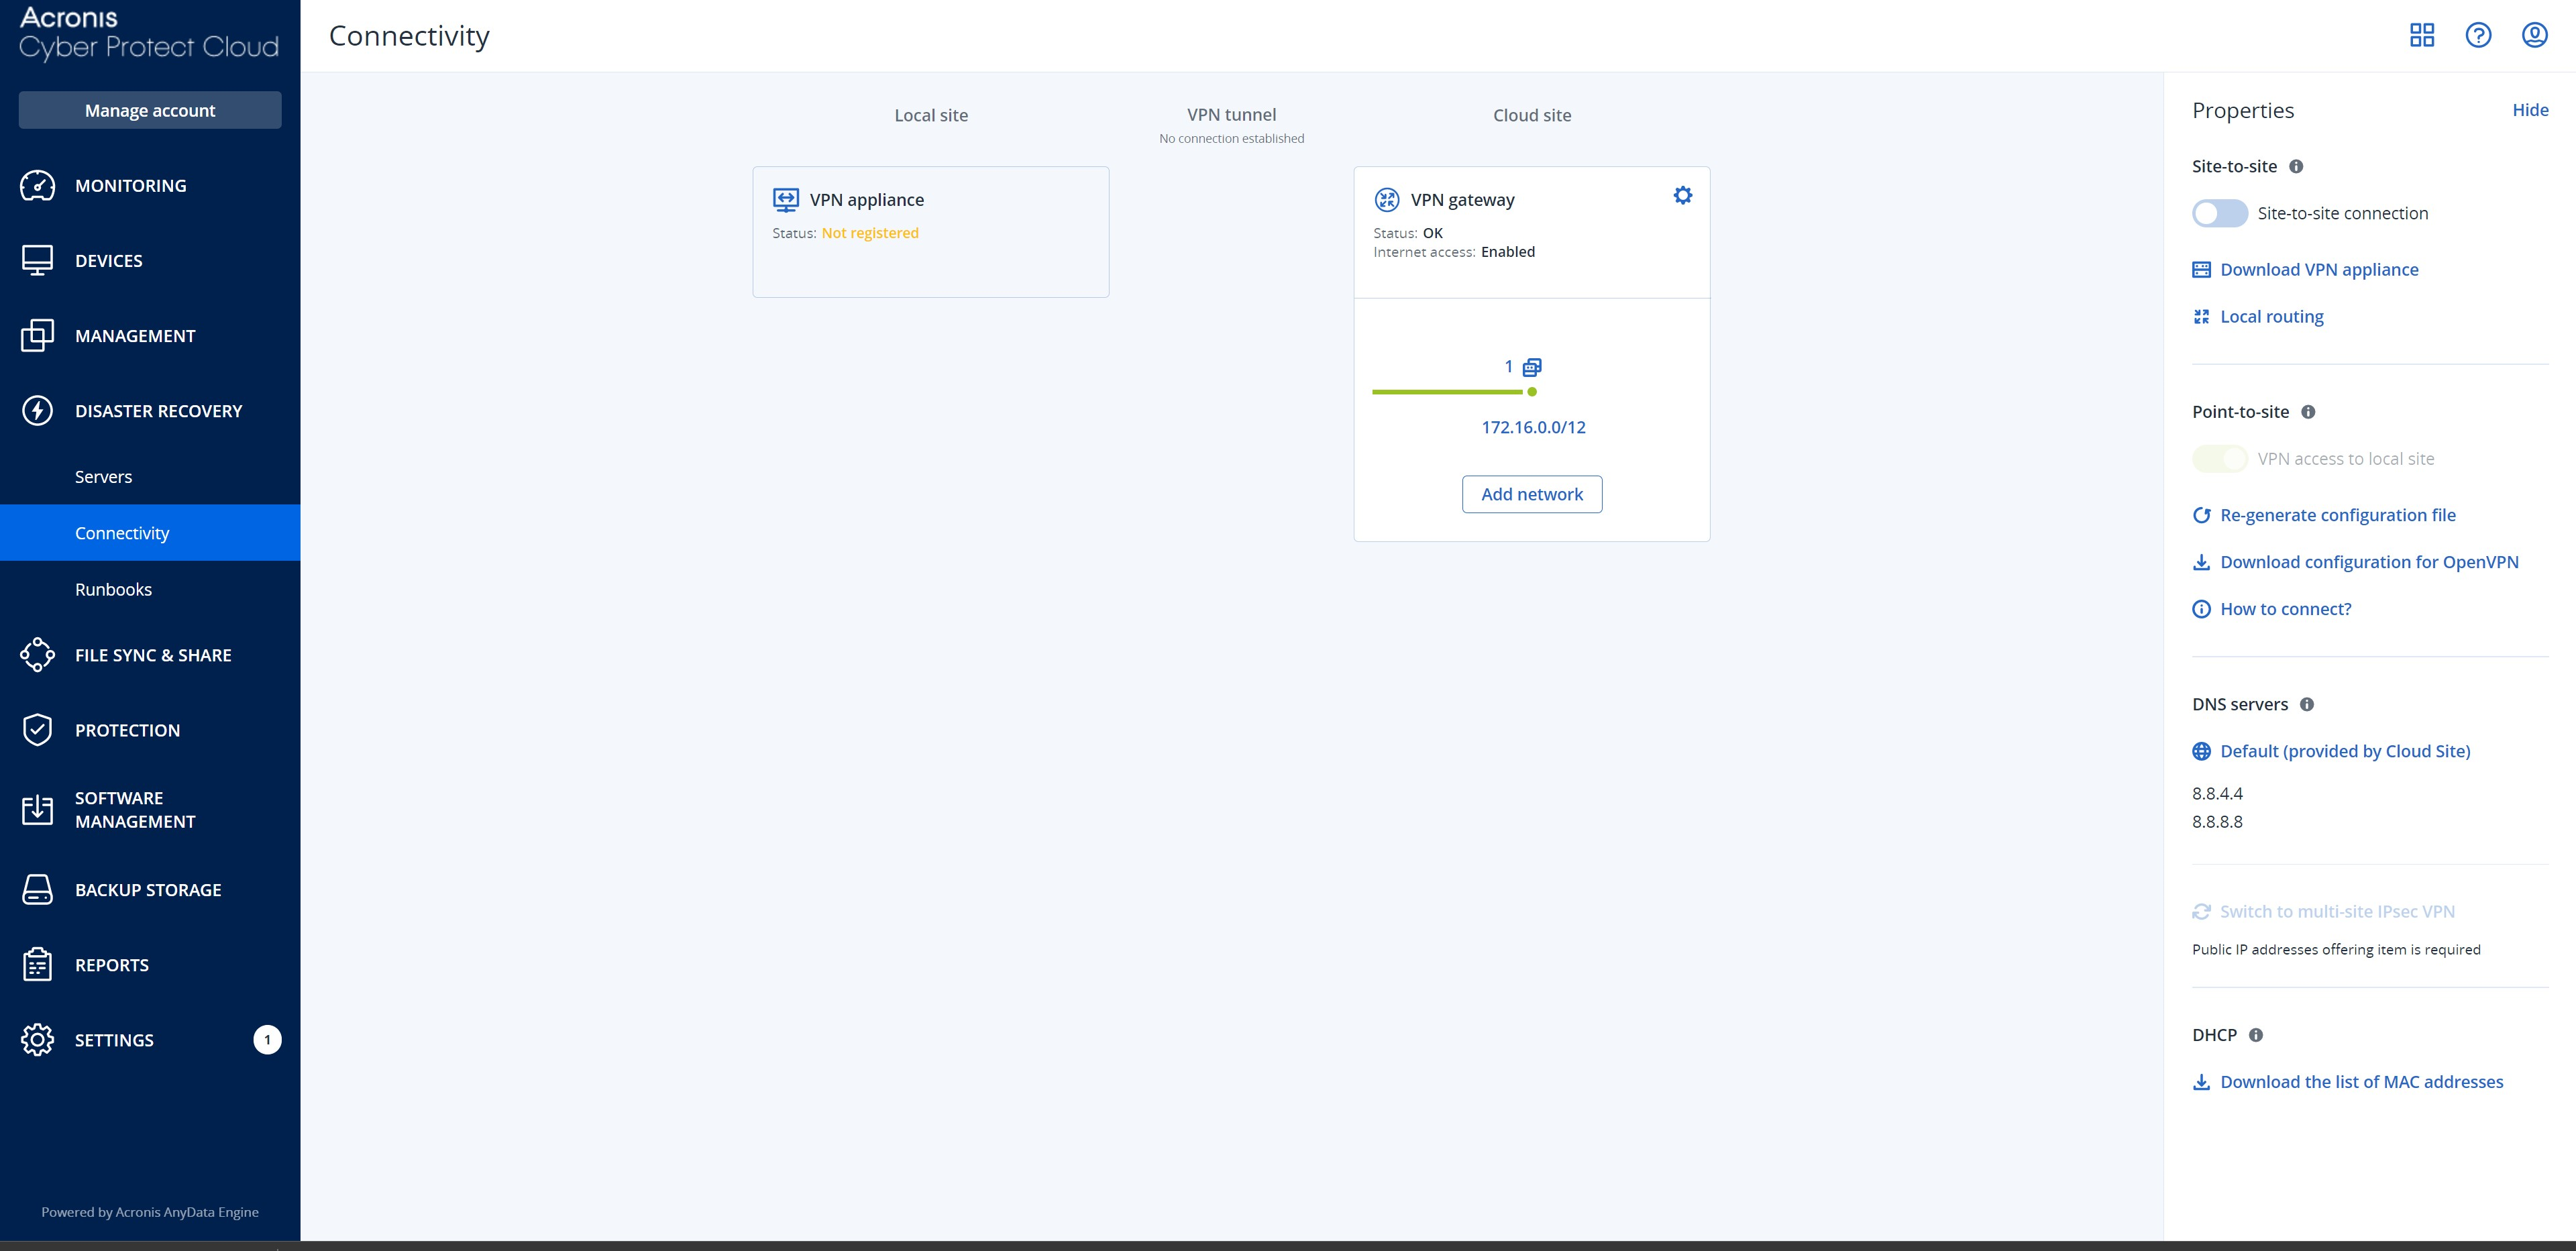Click the Protection shield icon
The height and width of the screenshot is (1251, 2576).
37,730
